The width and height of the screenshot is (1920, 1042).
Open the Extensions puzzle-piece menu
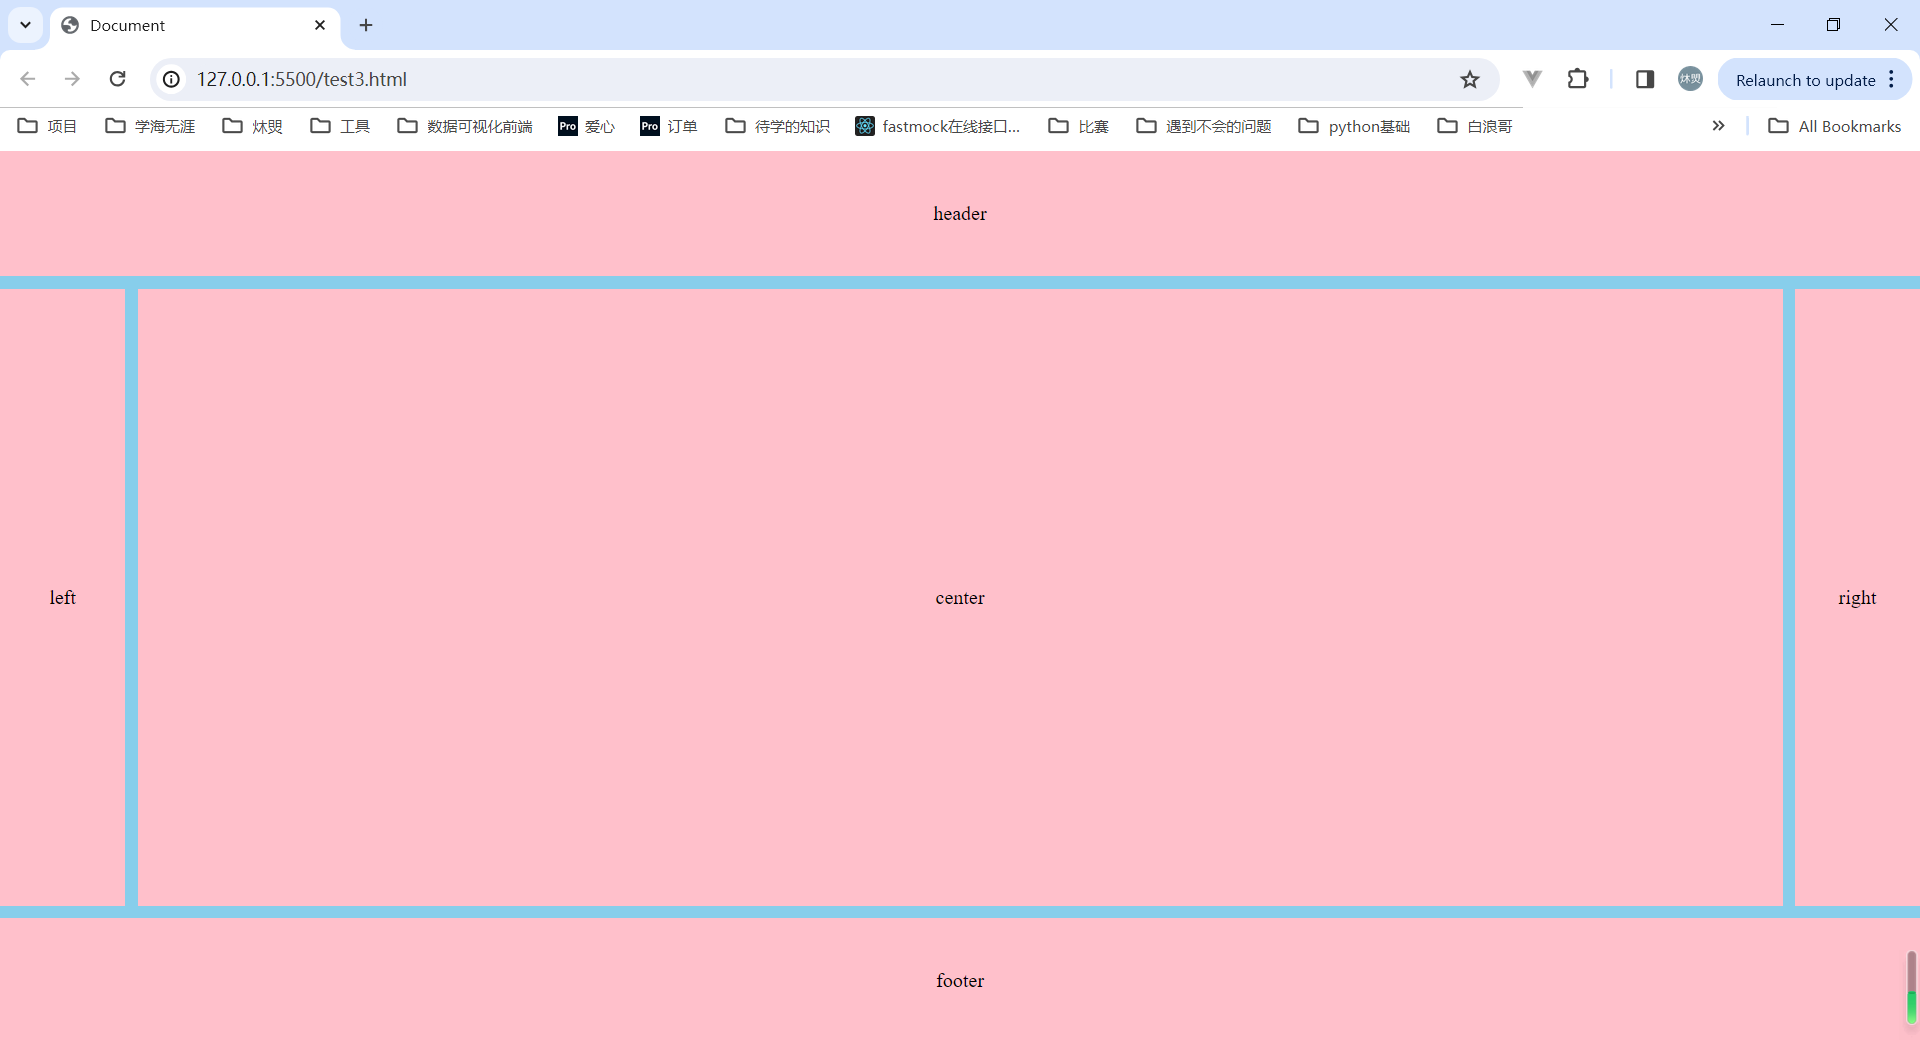(x=1578, y=78)
